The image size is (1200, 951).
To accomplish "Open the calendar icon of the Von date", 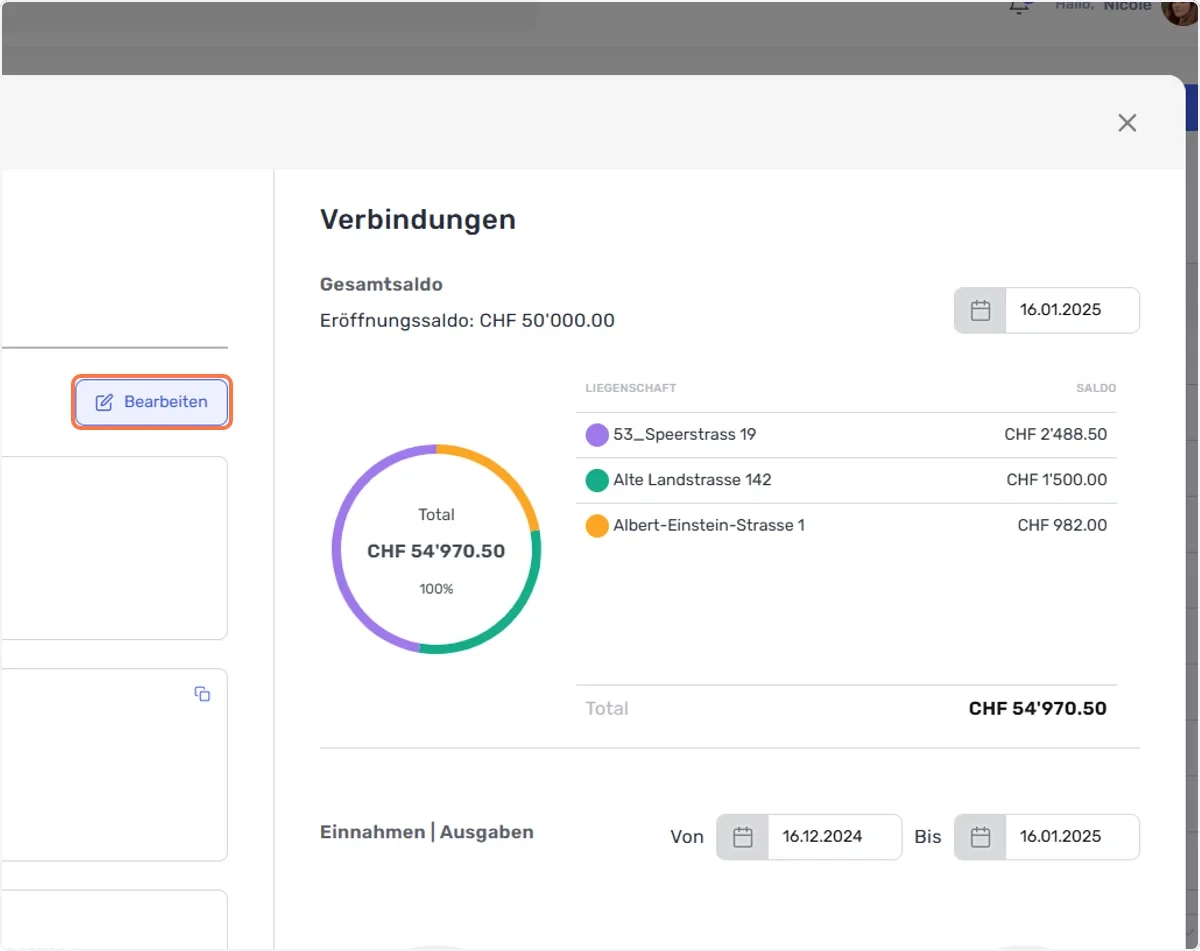I will pyautogui.click(x=742, y=837).
